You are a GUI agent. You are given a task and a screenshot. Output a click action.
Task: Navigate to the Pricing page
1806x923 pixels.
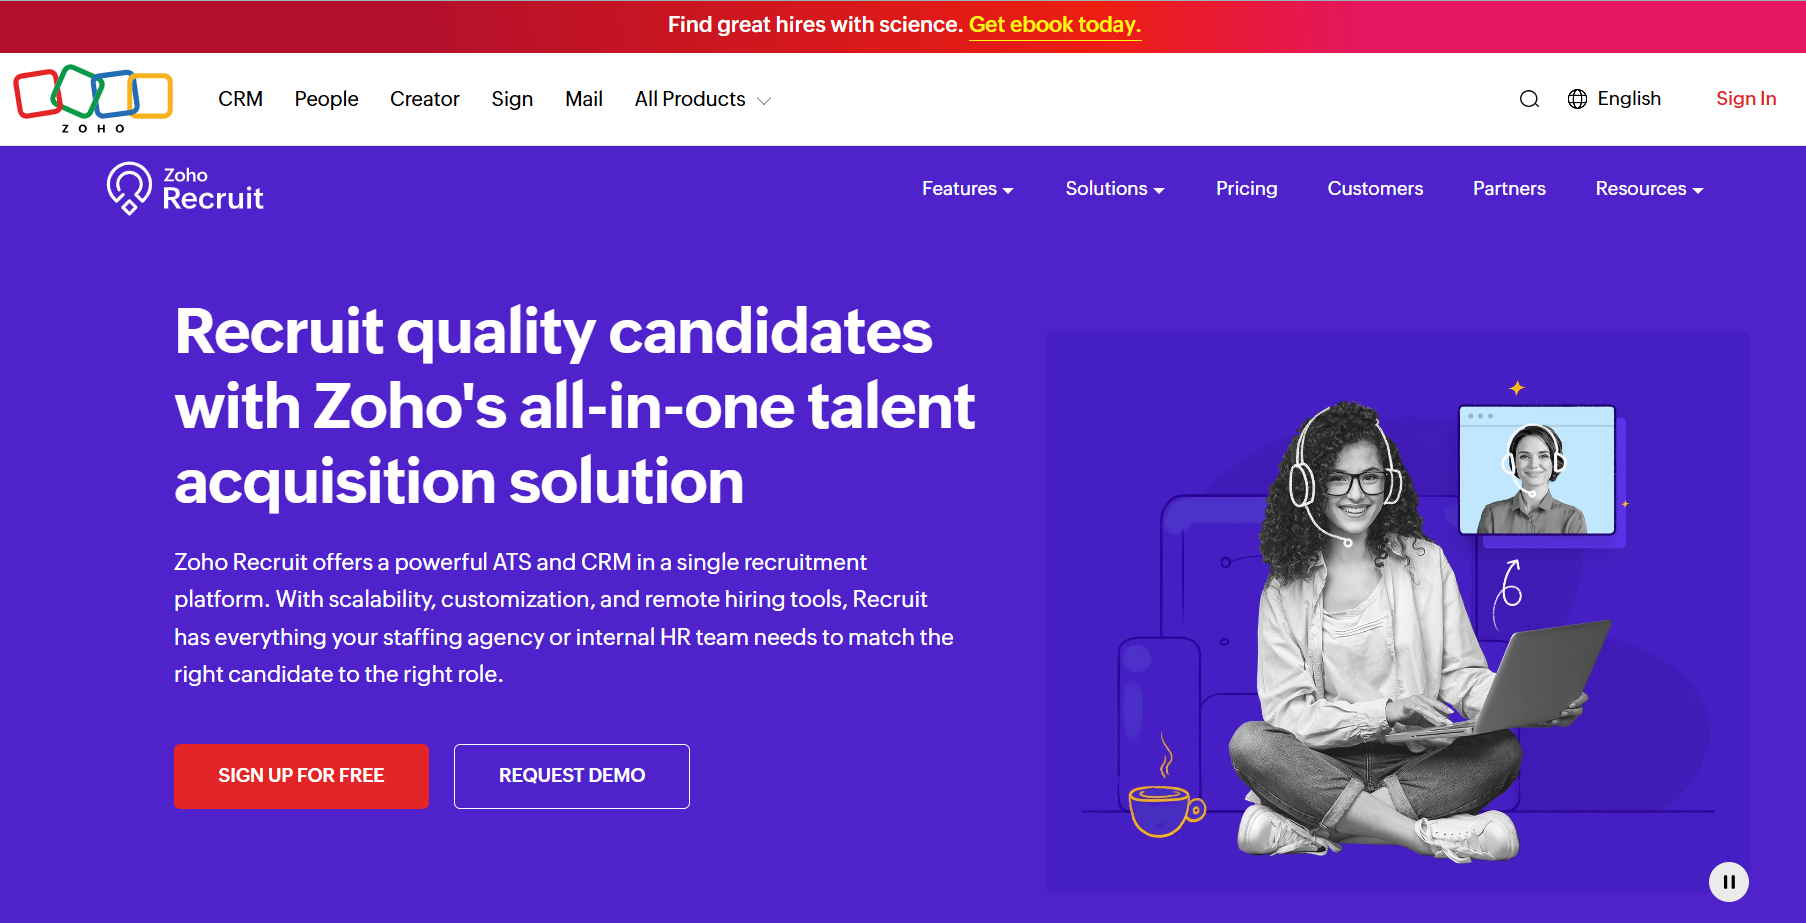click(x=1246, y=188)
